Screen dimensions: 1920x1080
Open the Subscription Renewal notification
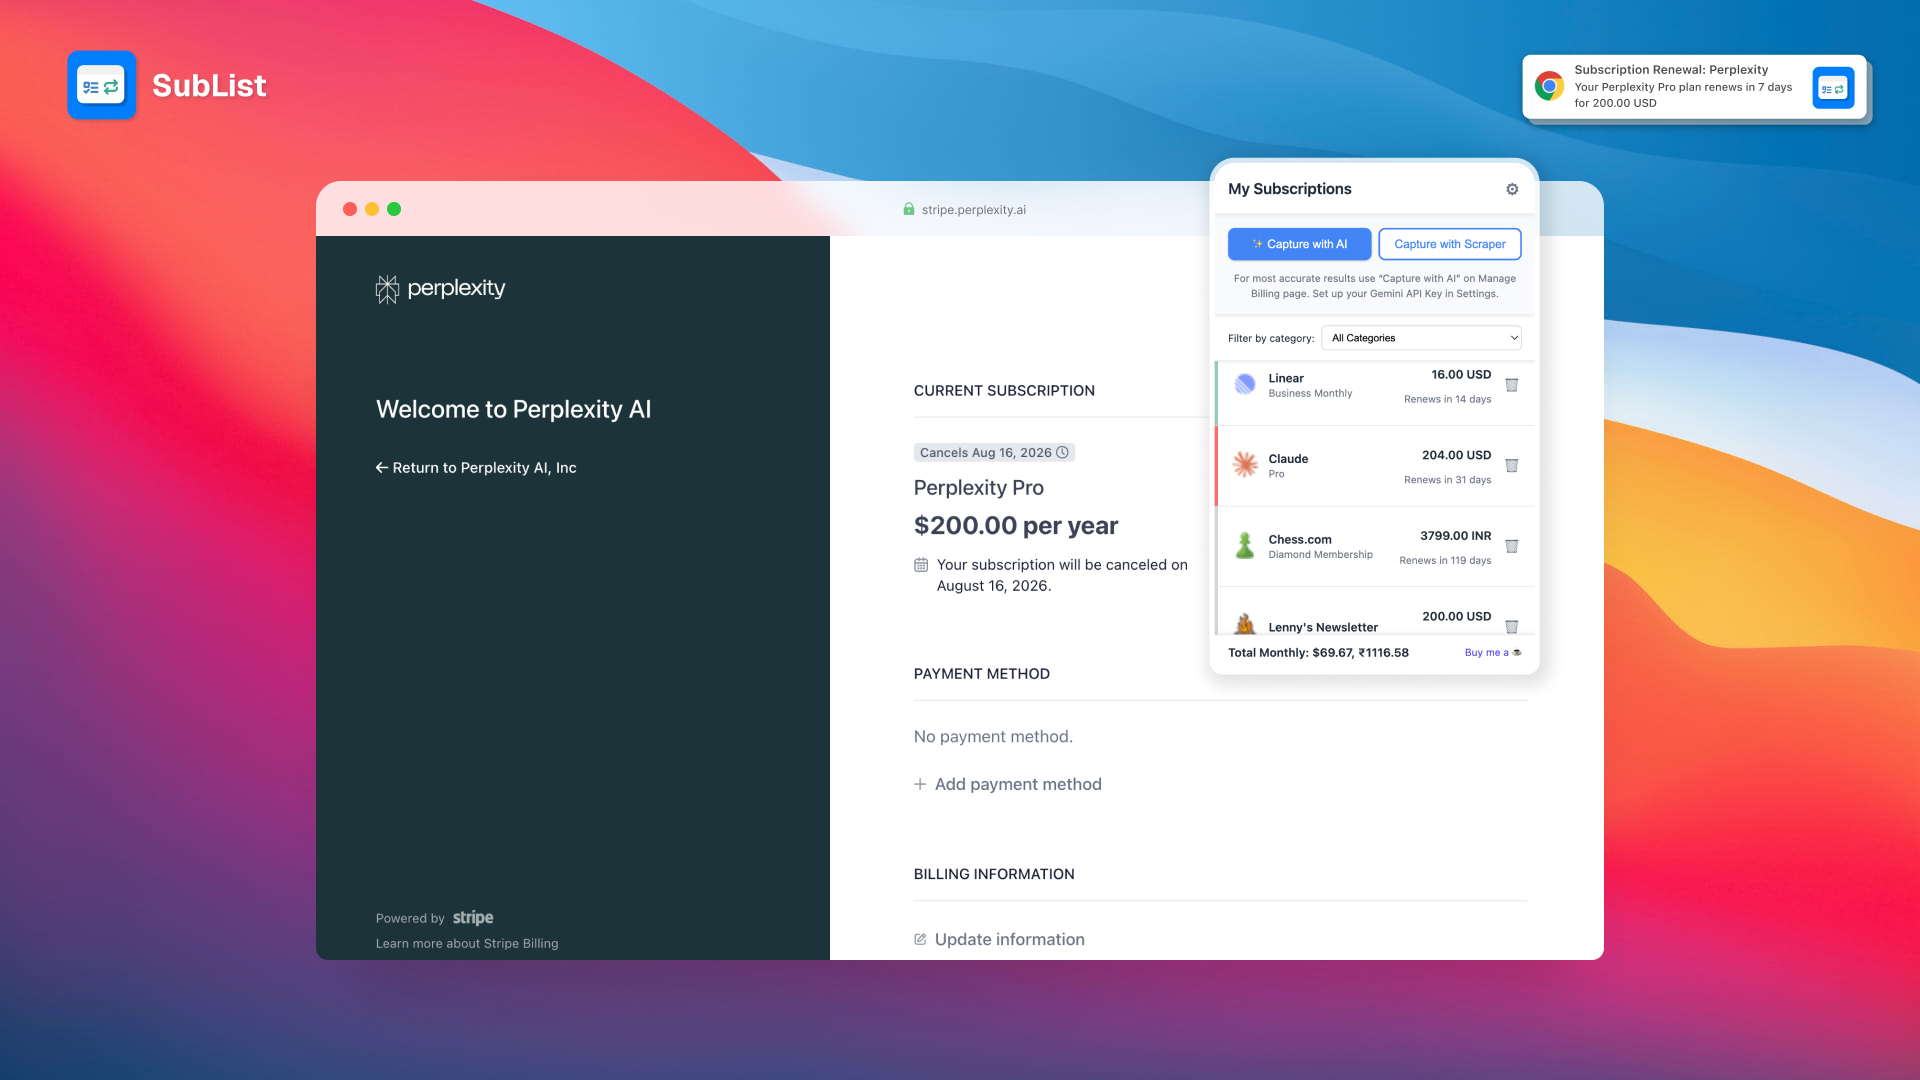click(x=1693, y=86)
